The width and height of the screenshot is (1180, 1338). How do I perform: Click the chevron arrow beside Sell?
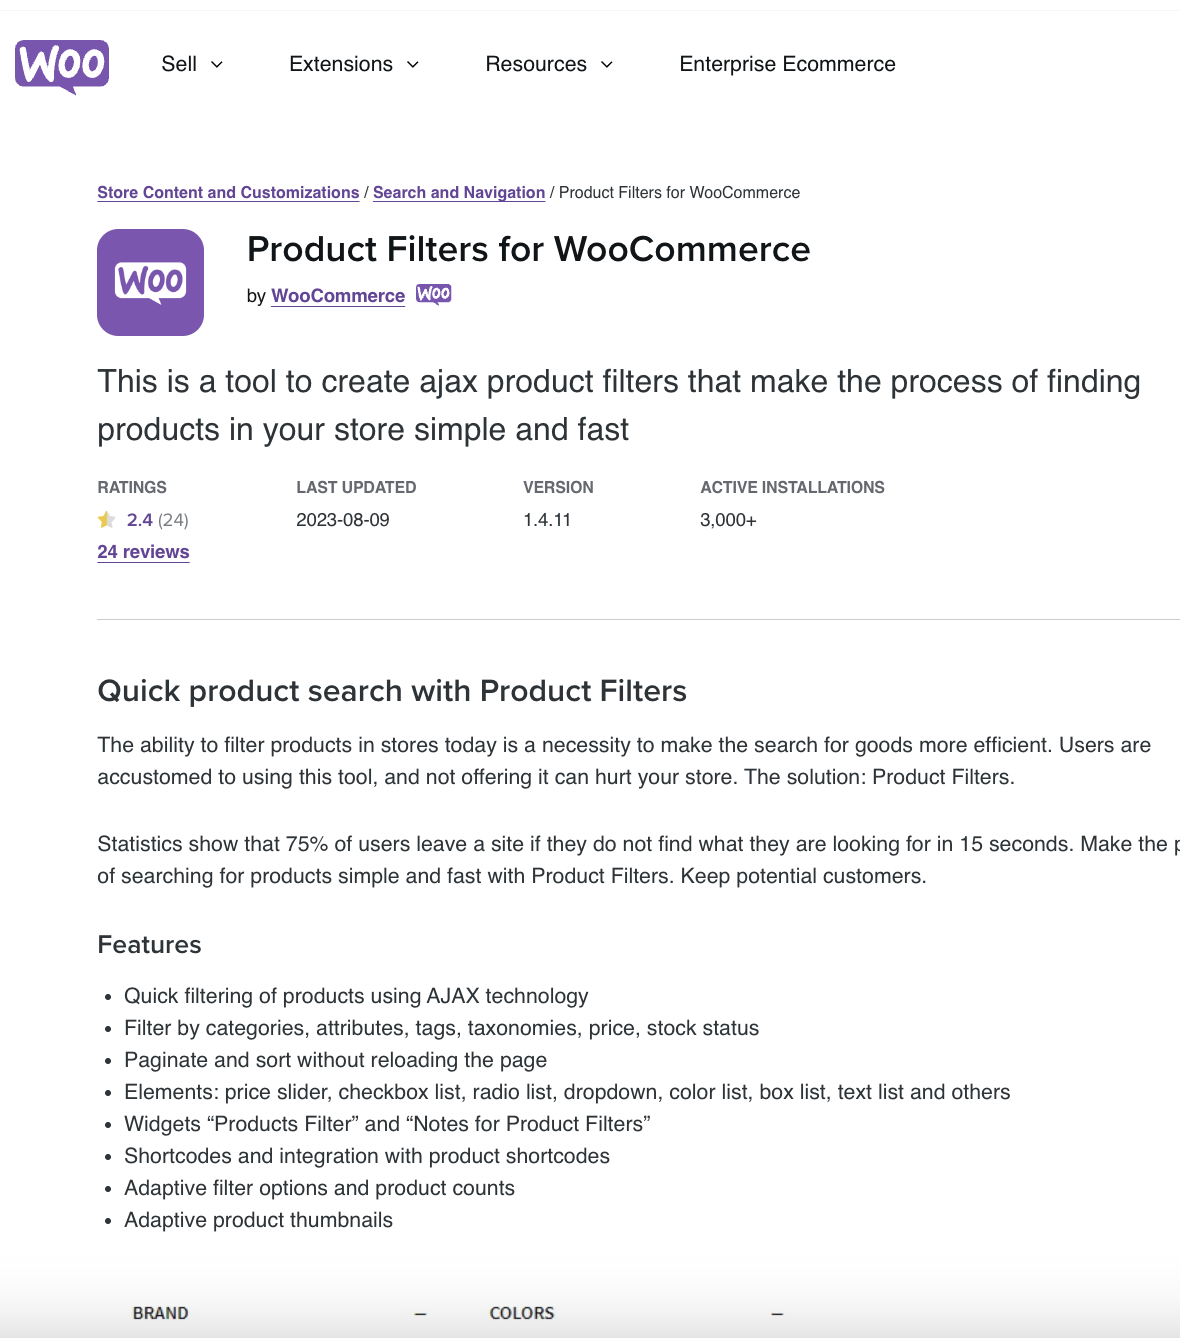tap(217, 65)
